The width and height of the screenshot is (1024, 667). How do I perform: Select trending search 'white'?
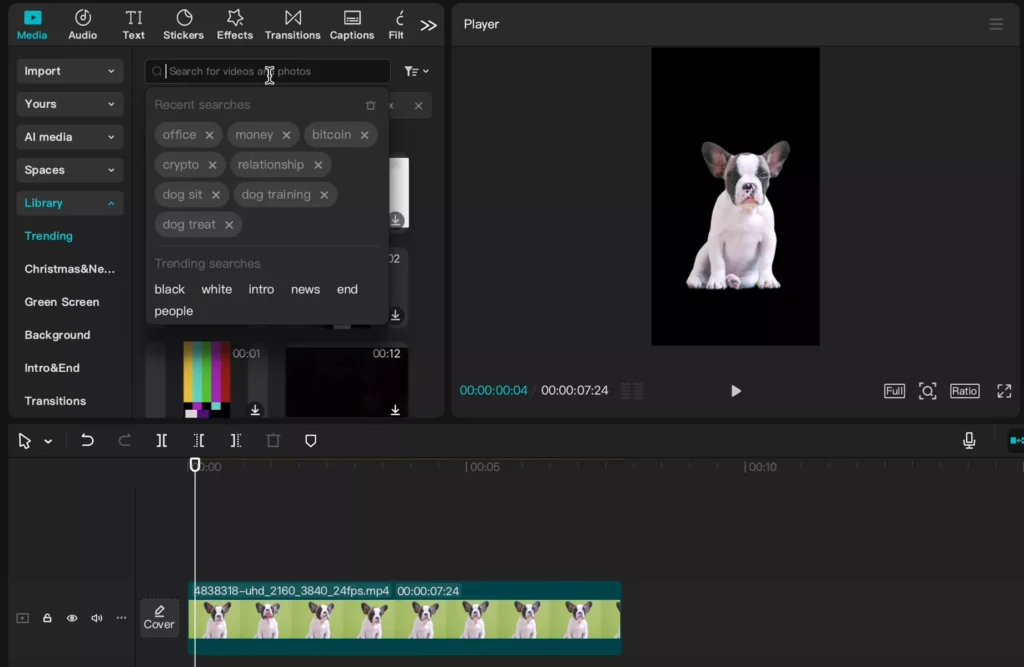216,289
